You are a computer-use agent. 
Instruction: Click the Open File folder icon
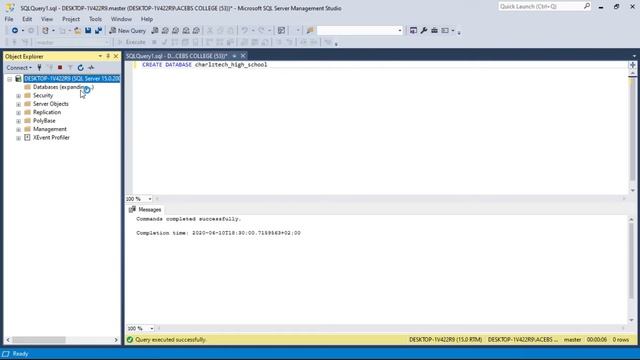(78, 31)
